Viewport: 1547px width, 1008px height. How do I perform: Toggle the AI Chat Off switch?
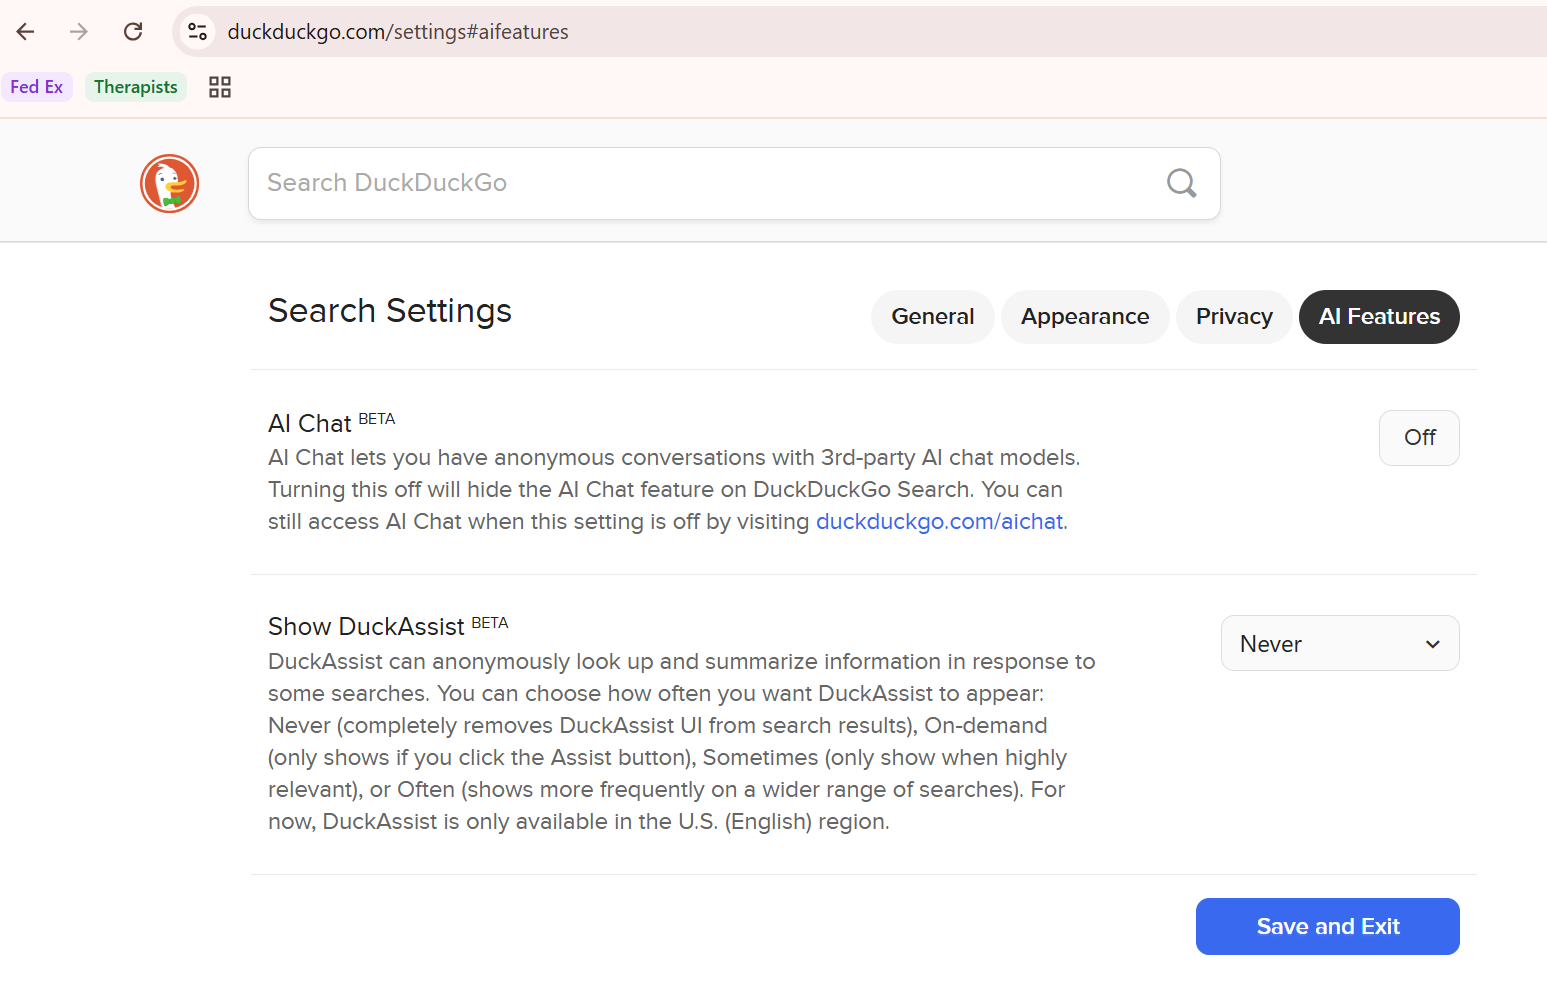click(x=1419, y=438)
